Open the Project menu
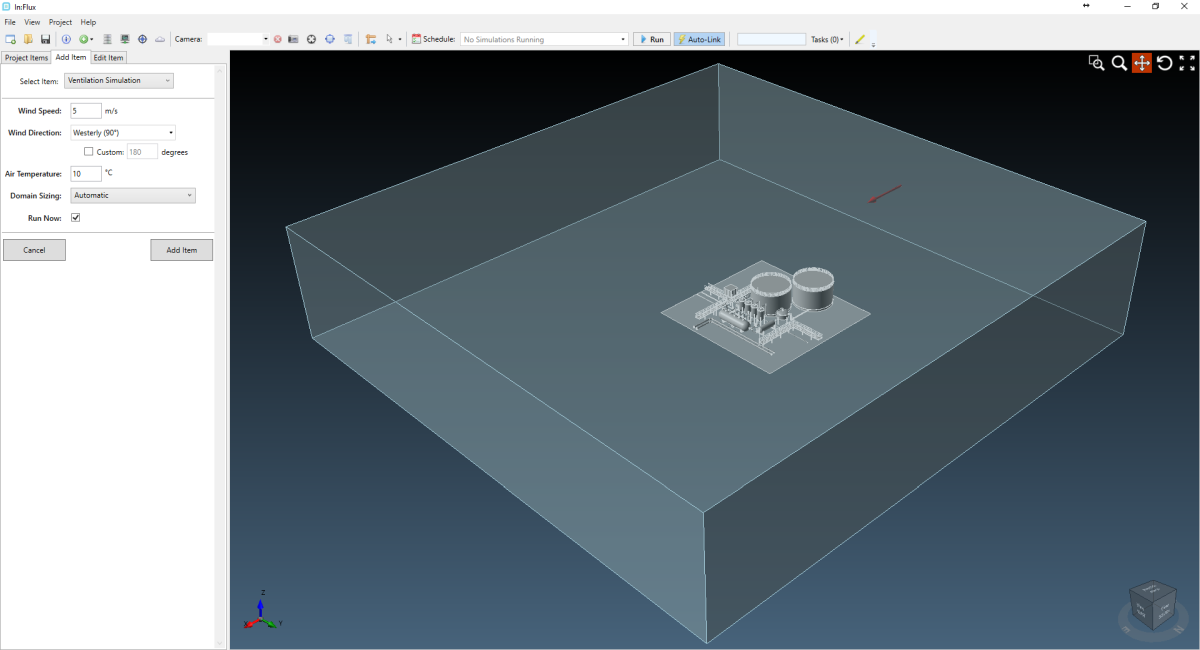Viewport: 1200px width, 650px height. coord(60,22)
